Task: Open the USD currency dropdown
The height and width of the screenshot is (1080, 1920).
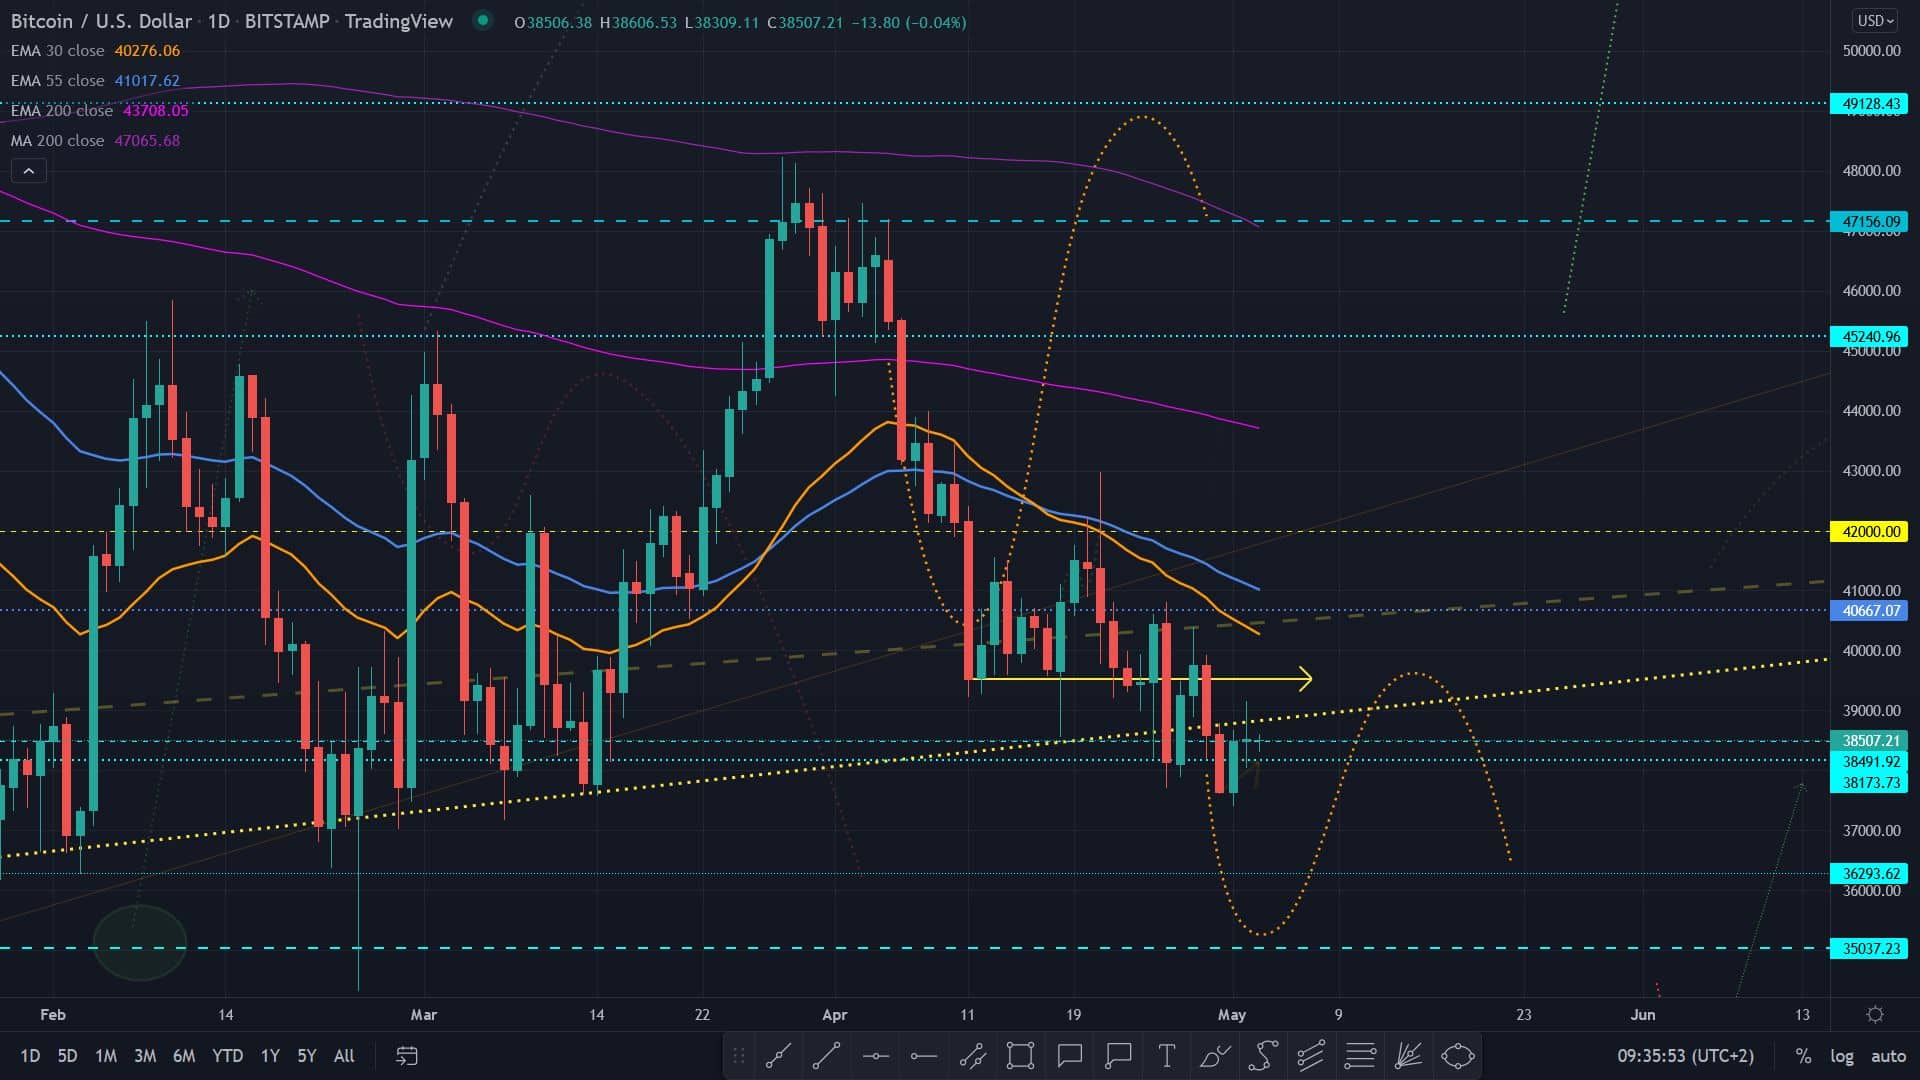Action: (1875, 21)
